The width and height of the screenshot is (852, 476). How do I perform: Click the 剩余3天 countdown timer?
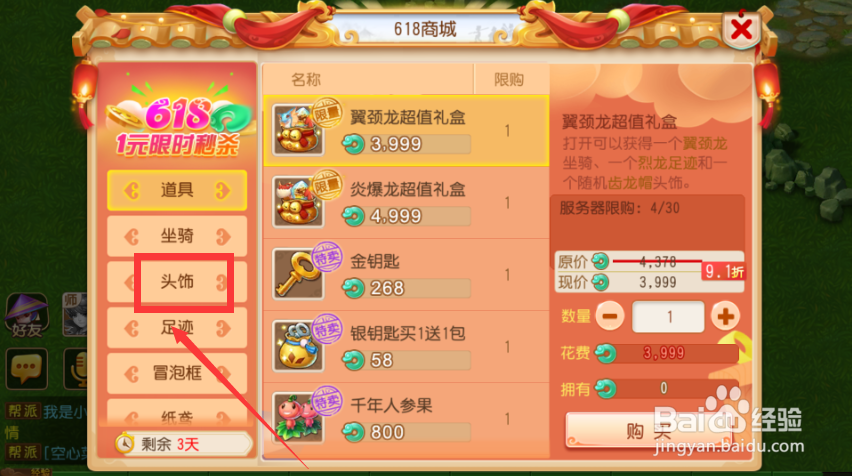click(x=183, y=444)
